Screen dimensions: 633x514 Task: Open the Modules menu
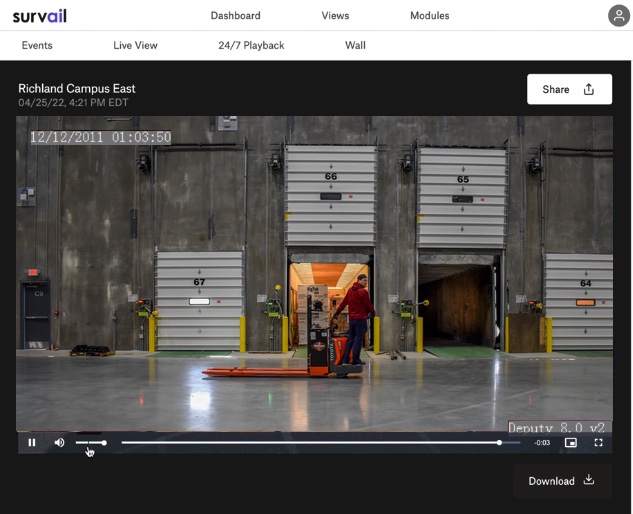429,16
